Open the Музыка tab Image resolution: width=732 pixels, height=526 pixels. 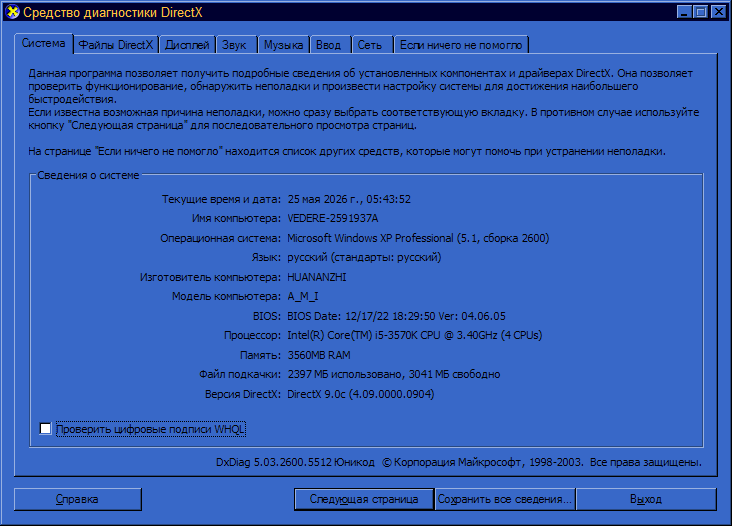[283, 45]
